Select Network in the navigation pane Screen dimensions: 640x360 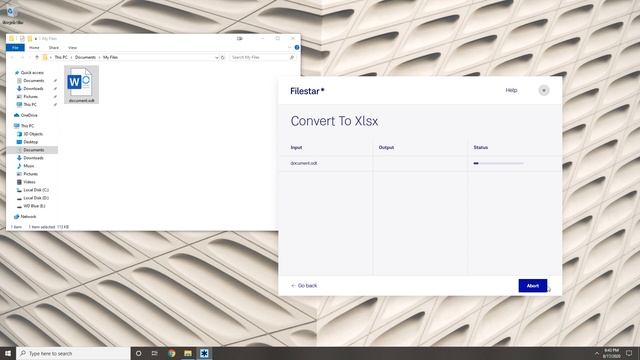[x=28, y=217]
